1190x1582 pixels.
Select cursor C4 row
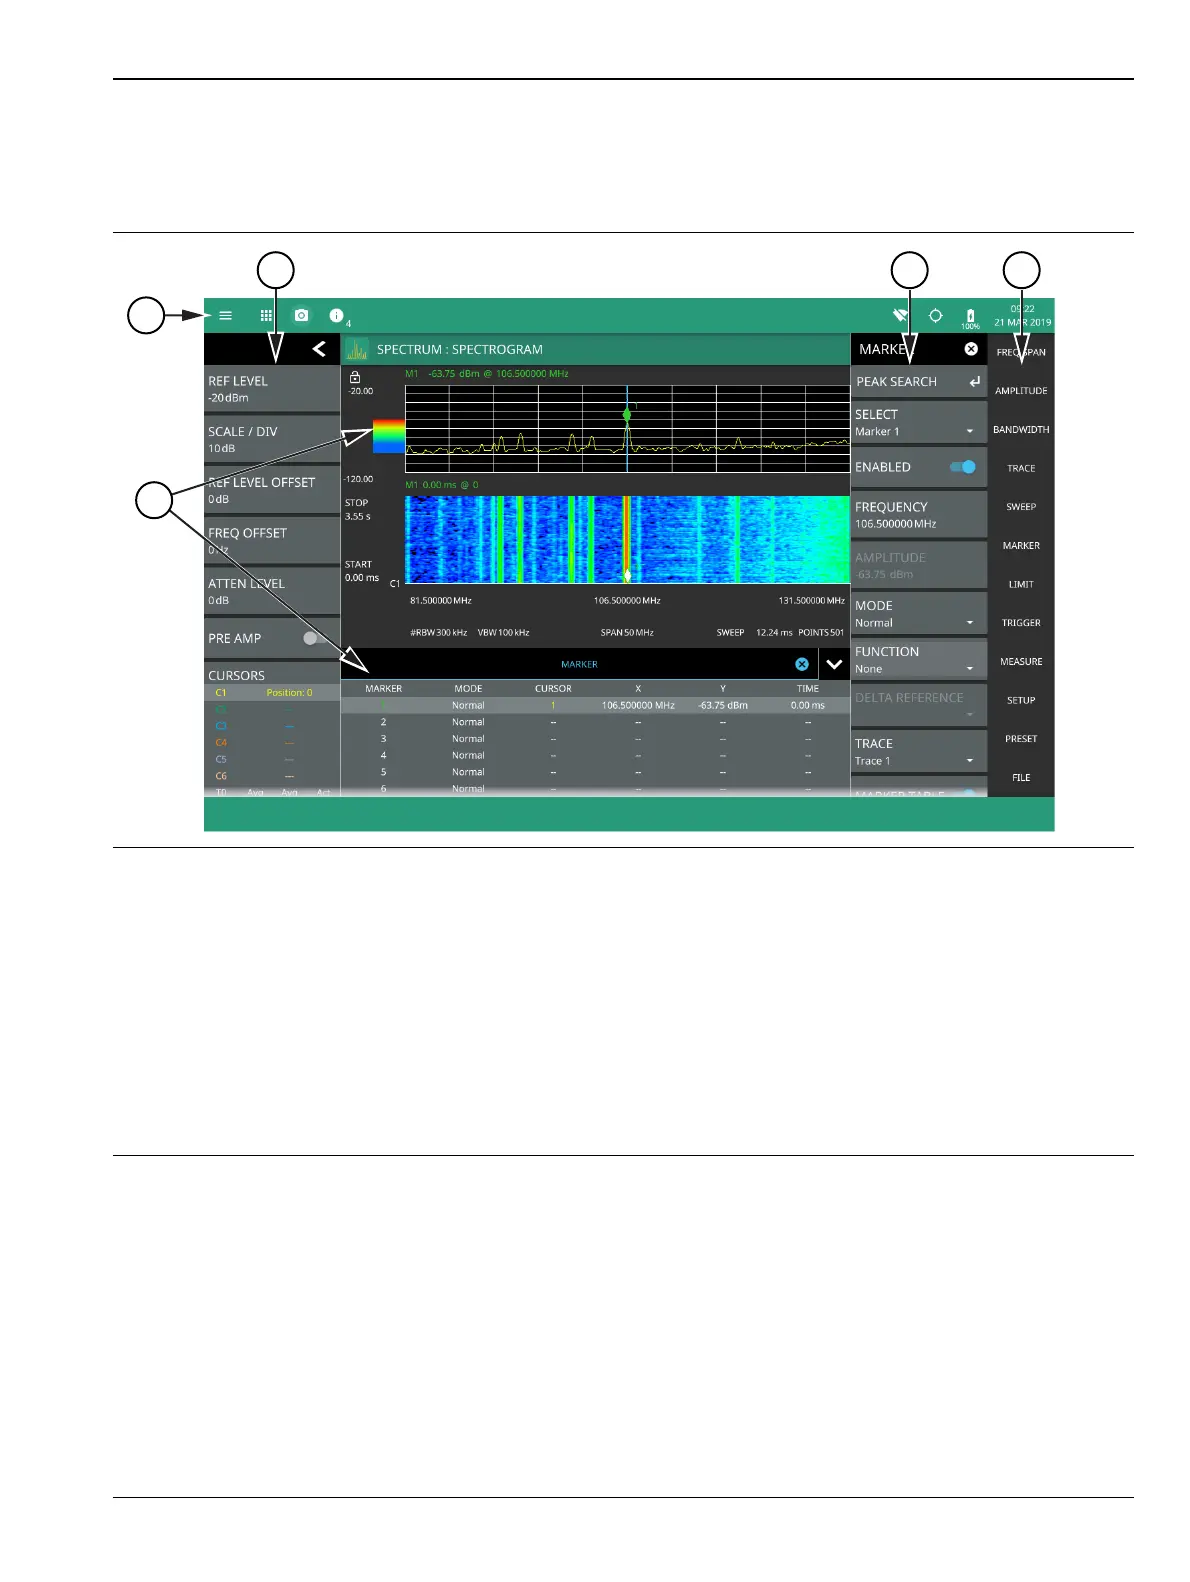coord(272,743)
